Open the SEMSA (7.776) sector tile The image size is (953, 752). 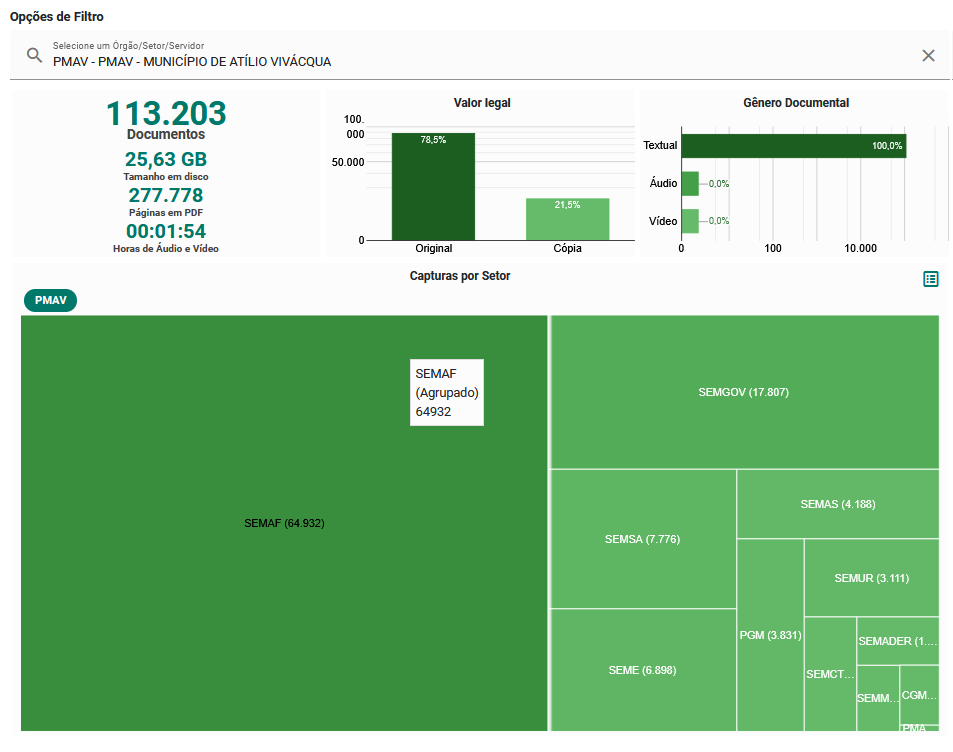(642, 539)
